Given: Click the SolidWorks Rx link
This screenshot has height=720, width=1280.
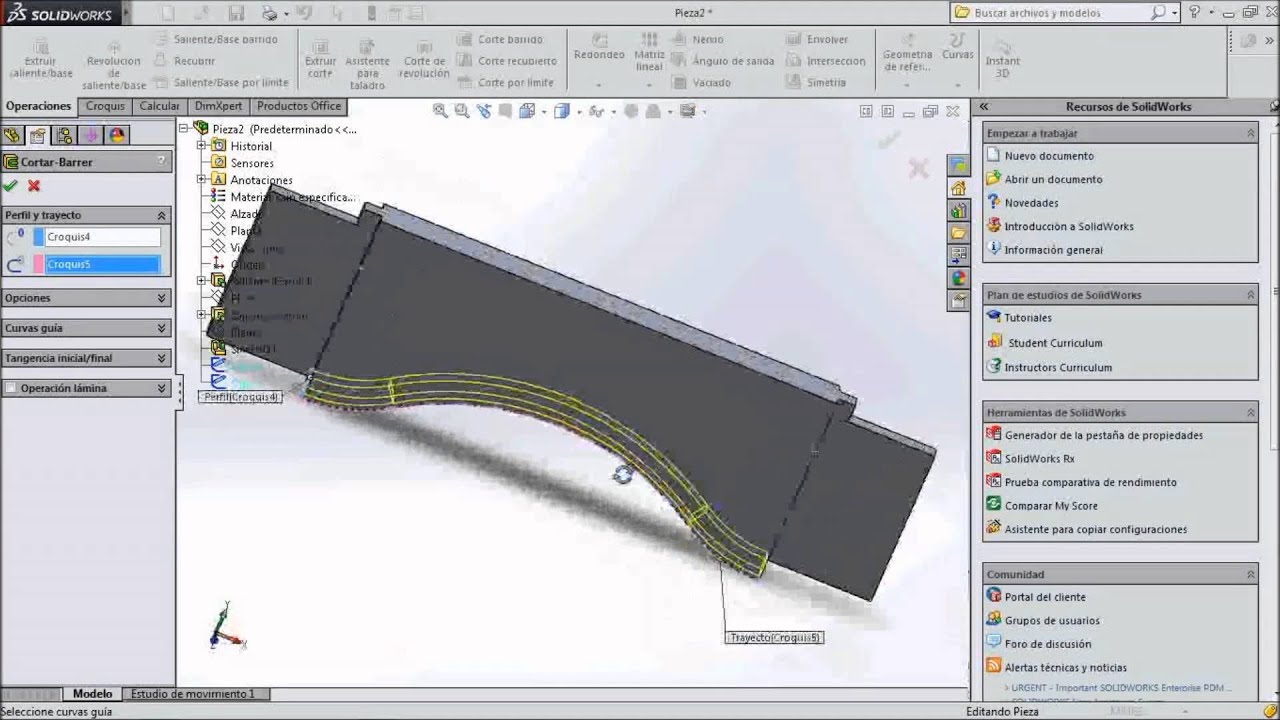Looking at the screenshot, I should 1039,459.
